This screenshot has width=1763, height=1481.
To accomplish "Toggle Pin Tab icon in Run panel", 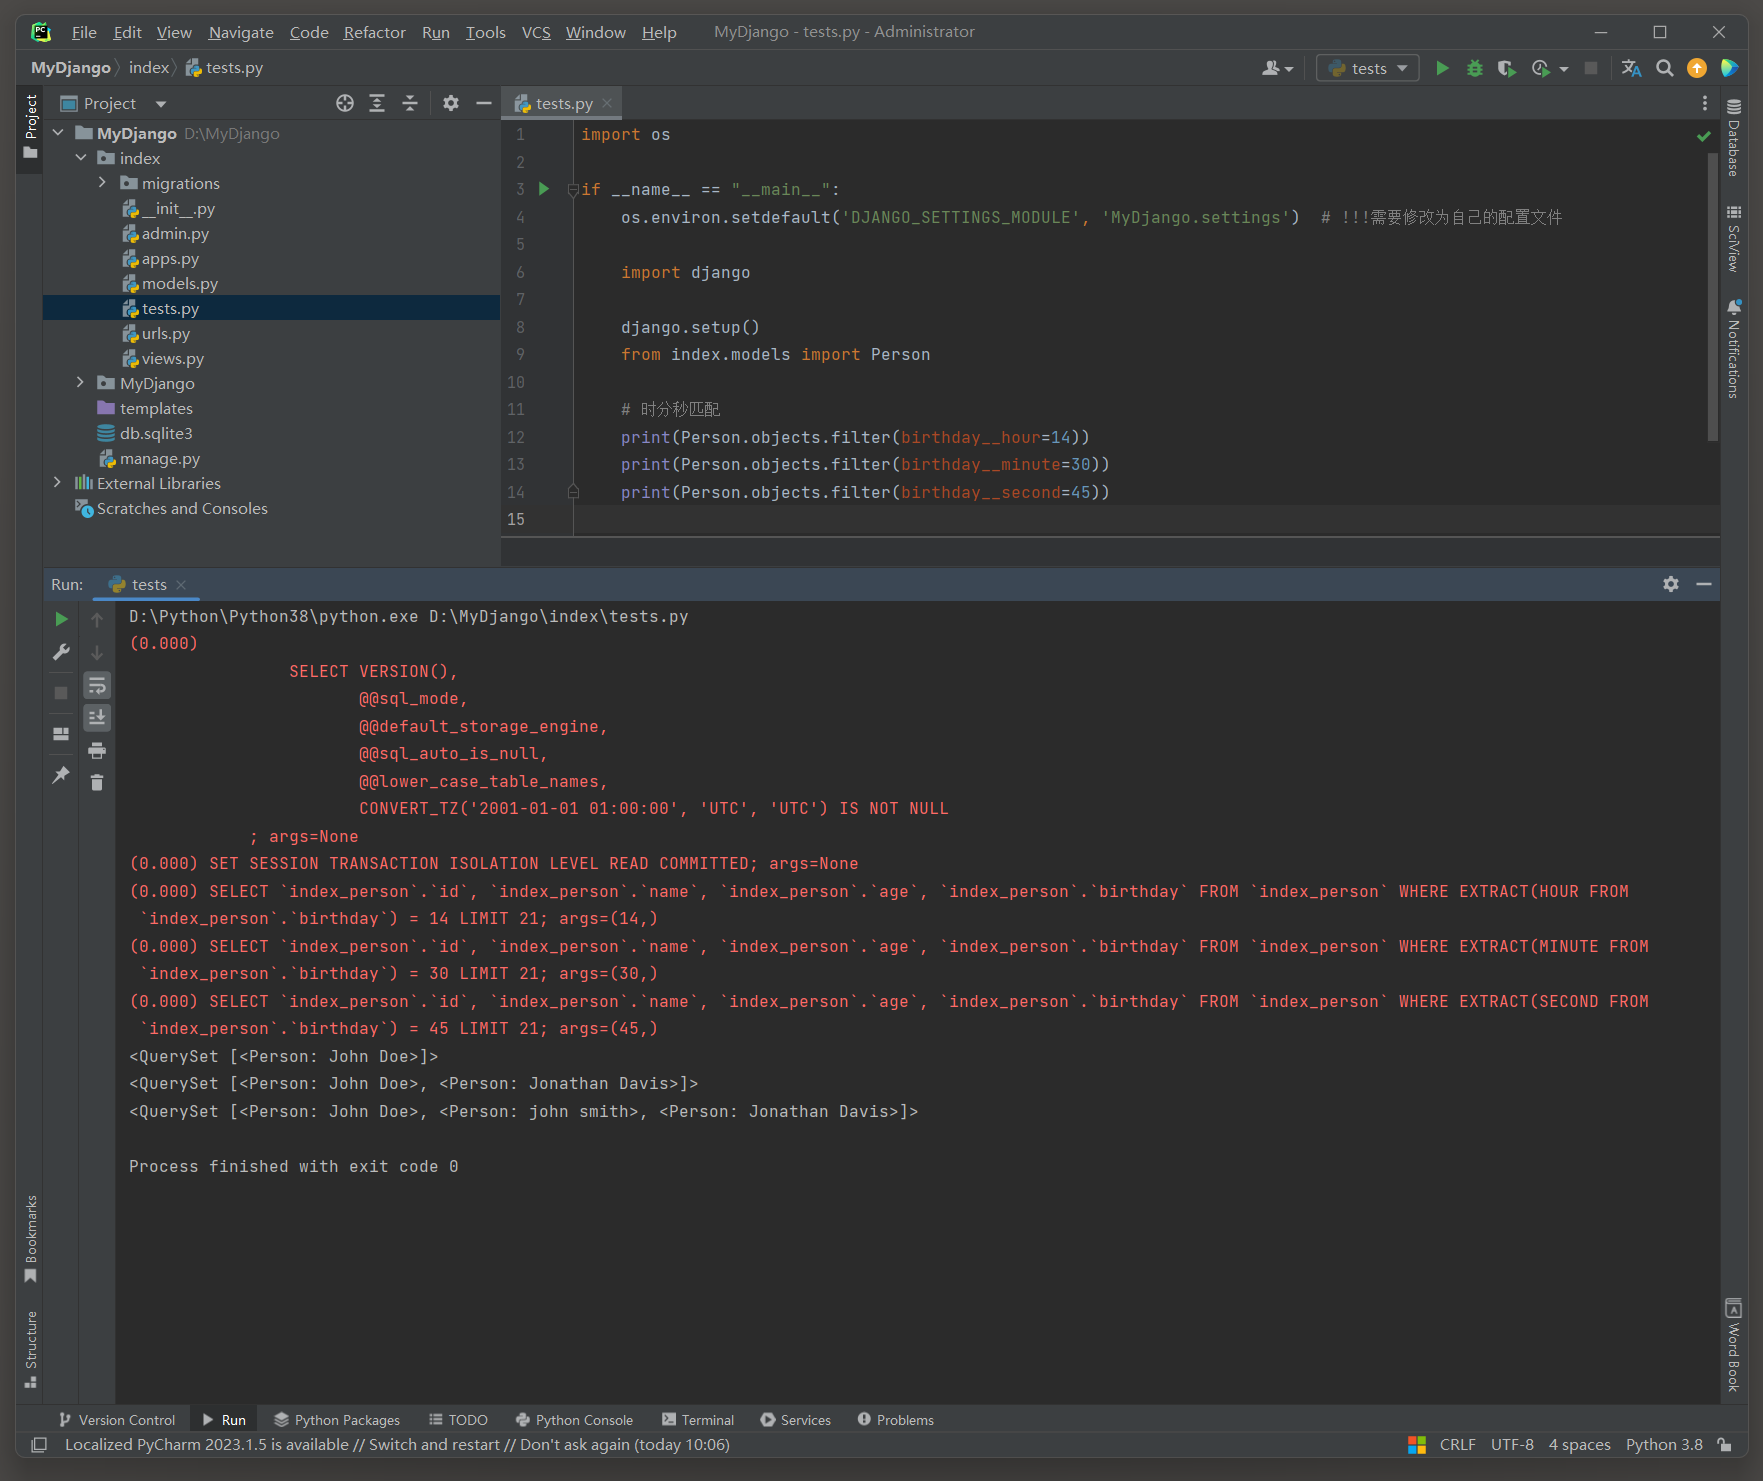I will [x=61, y=775].
